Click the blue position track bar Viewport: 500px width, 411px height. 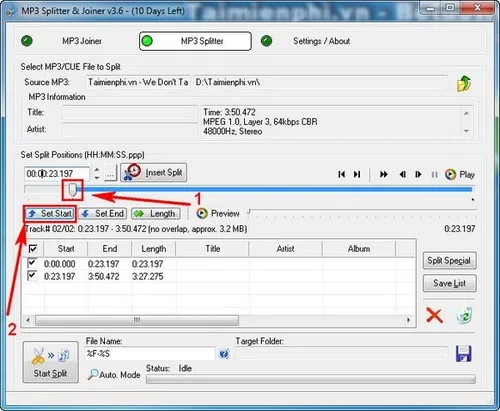coord(275,190)
